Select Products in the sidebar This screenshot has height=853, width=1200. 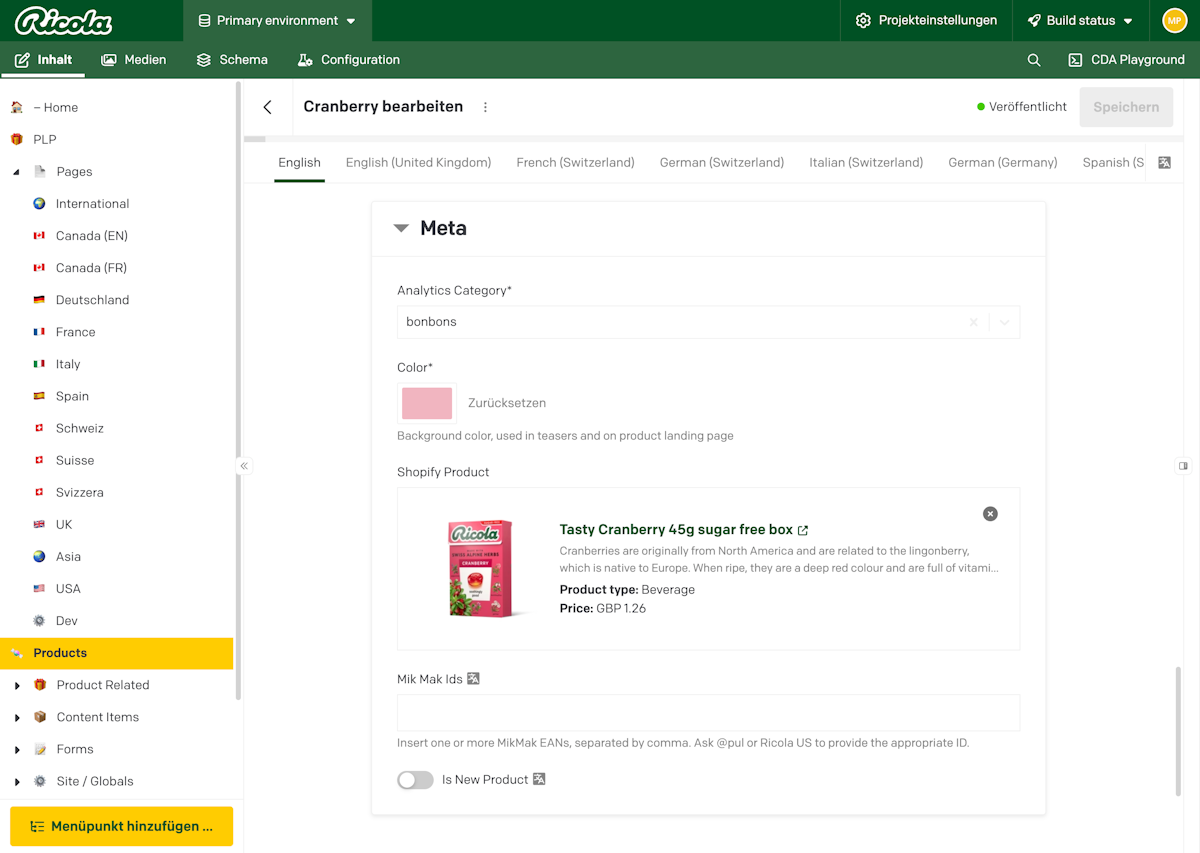pyautogui.click(x=116, y=653)
